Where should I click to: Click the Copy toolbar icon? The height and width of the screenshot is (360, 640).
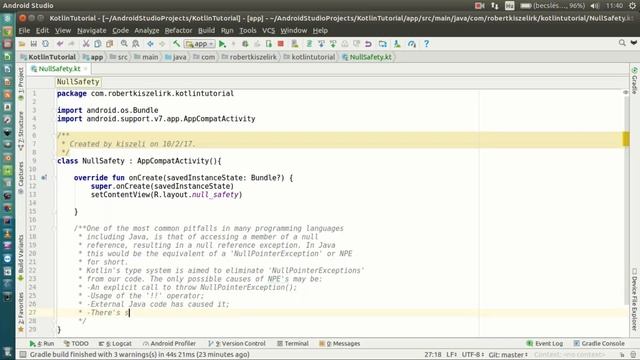click(98, 44)
